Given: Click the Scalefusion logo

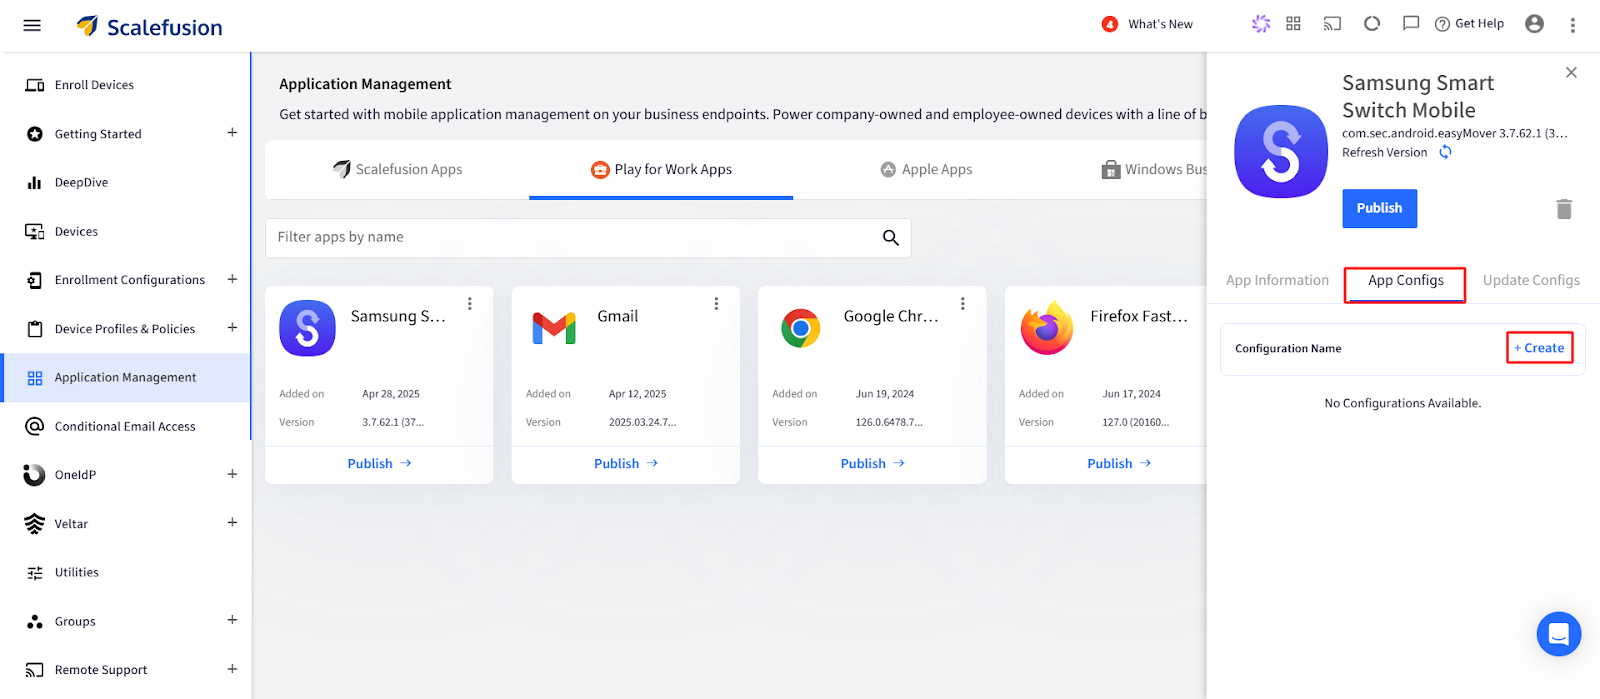Looking at the screenshot, I should 150,27.
